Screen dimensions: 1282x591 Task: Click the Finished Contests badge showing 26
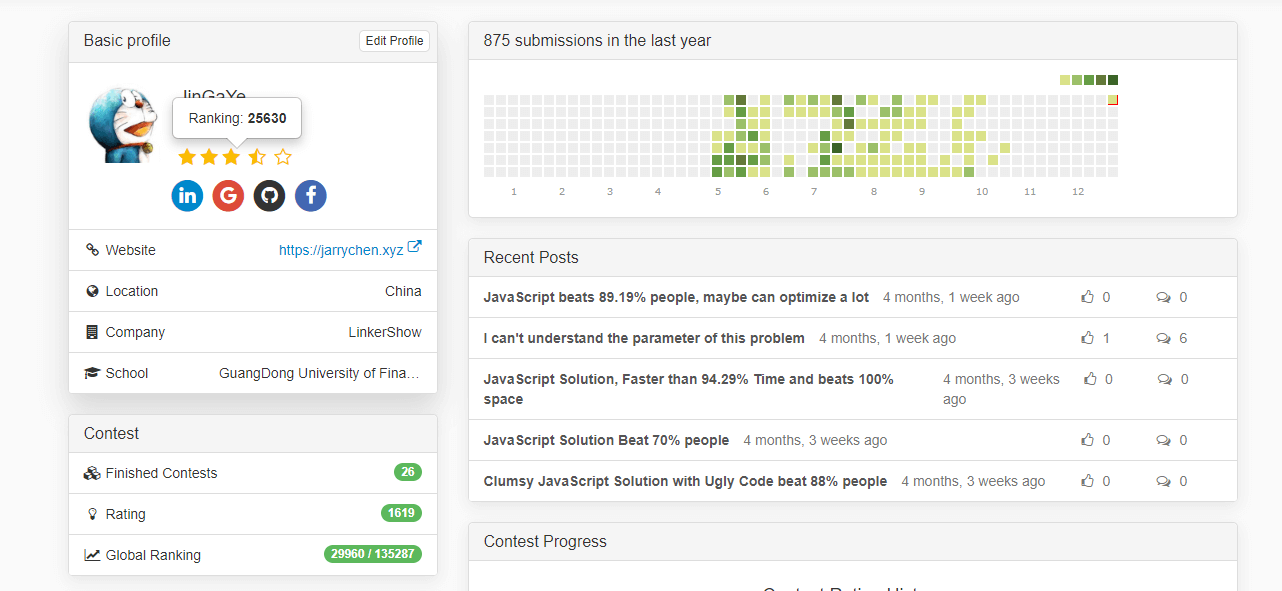(408, 472)
